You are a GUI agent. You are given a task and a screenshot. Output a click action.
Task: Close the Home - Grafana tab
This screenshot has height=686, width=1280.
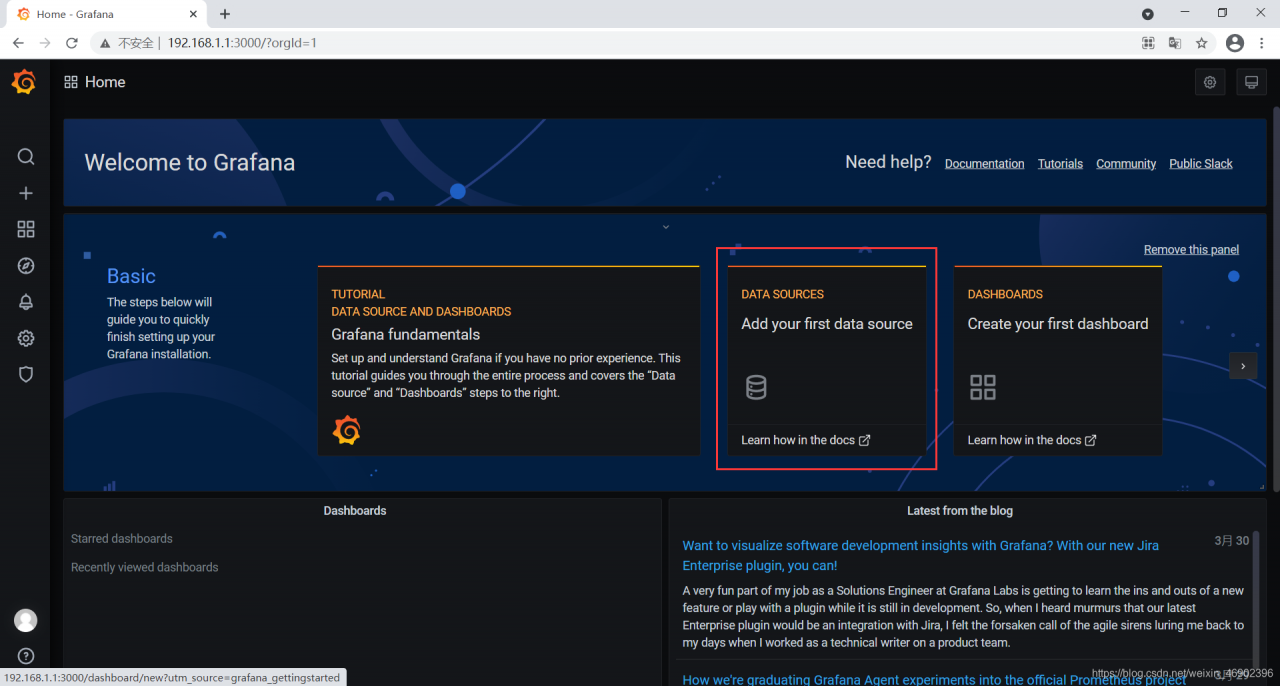(x=193, y=14)
